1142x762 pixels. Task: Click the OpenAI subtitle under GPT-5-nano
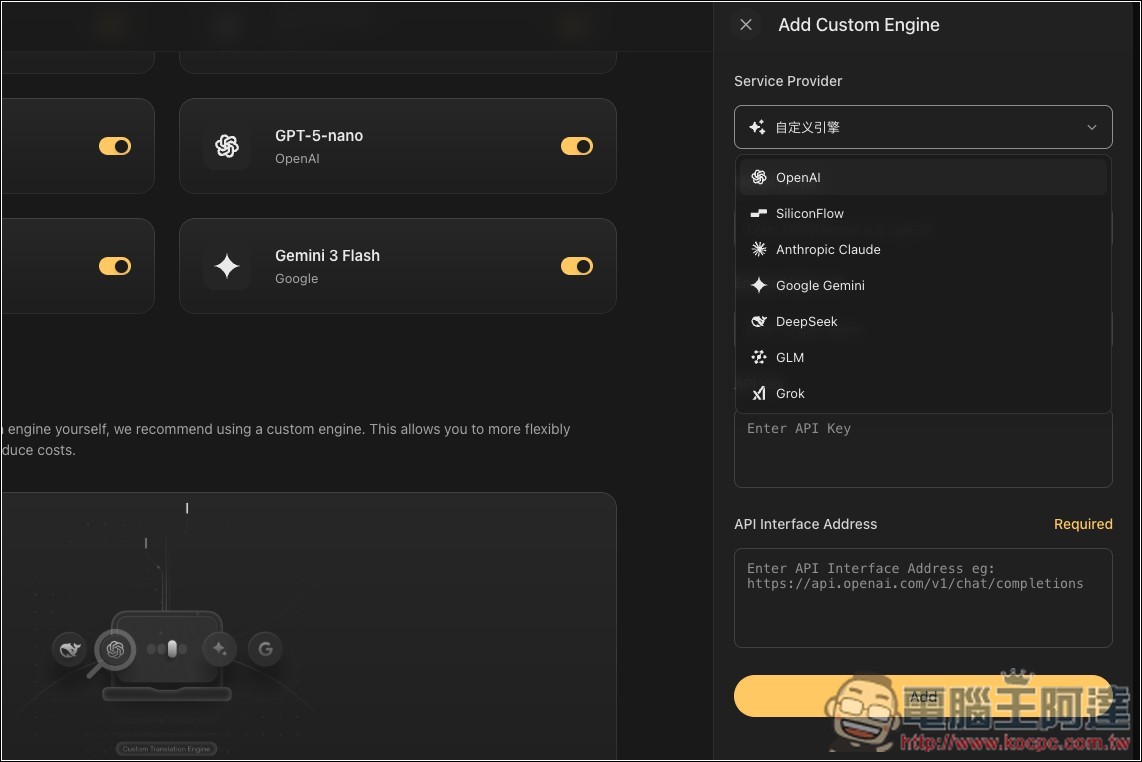(x=297, y=159)
